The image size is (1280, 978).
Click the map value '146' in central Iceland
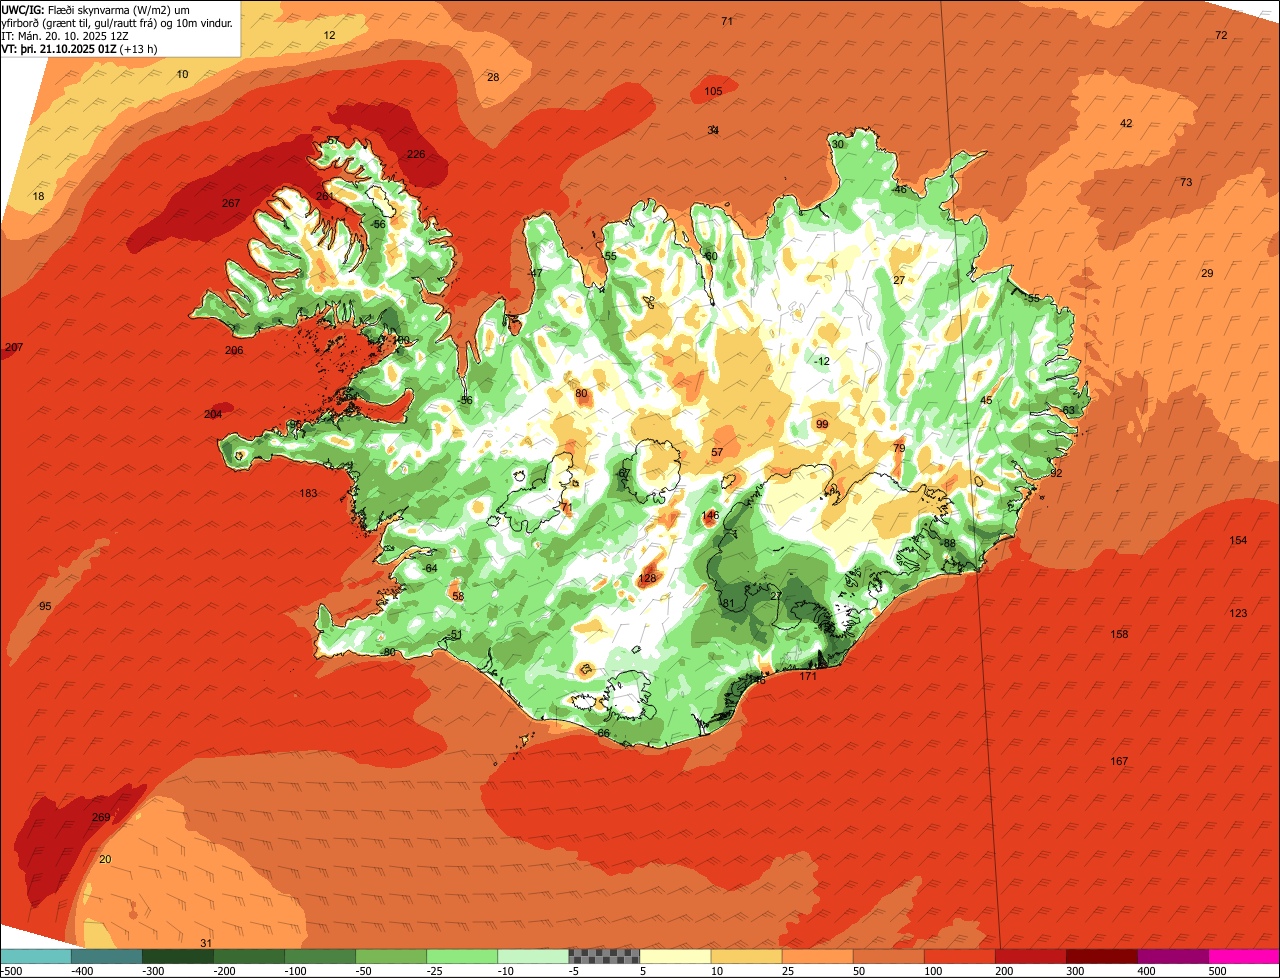tap(710, 516)
